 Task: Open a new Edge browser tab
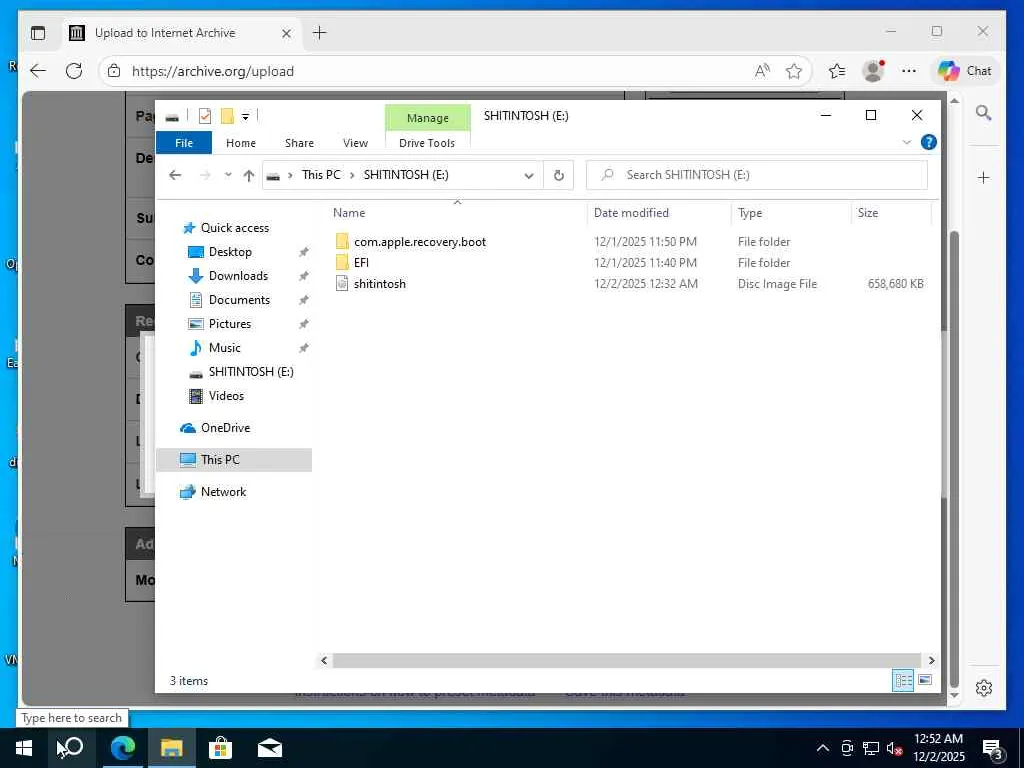(319, 33)
